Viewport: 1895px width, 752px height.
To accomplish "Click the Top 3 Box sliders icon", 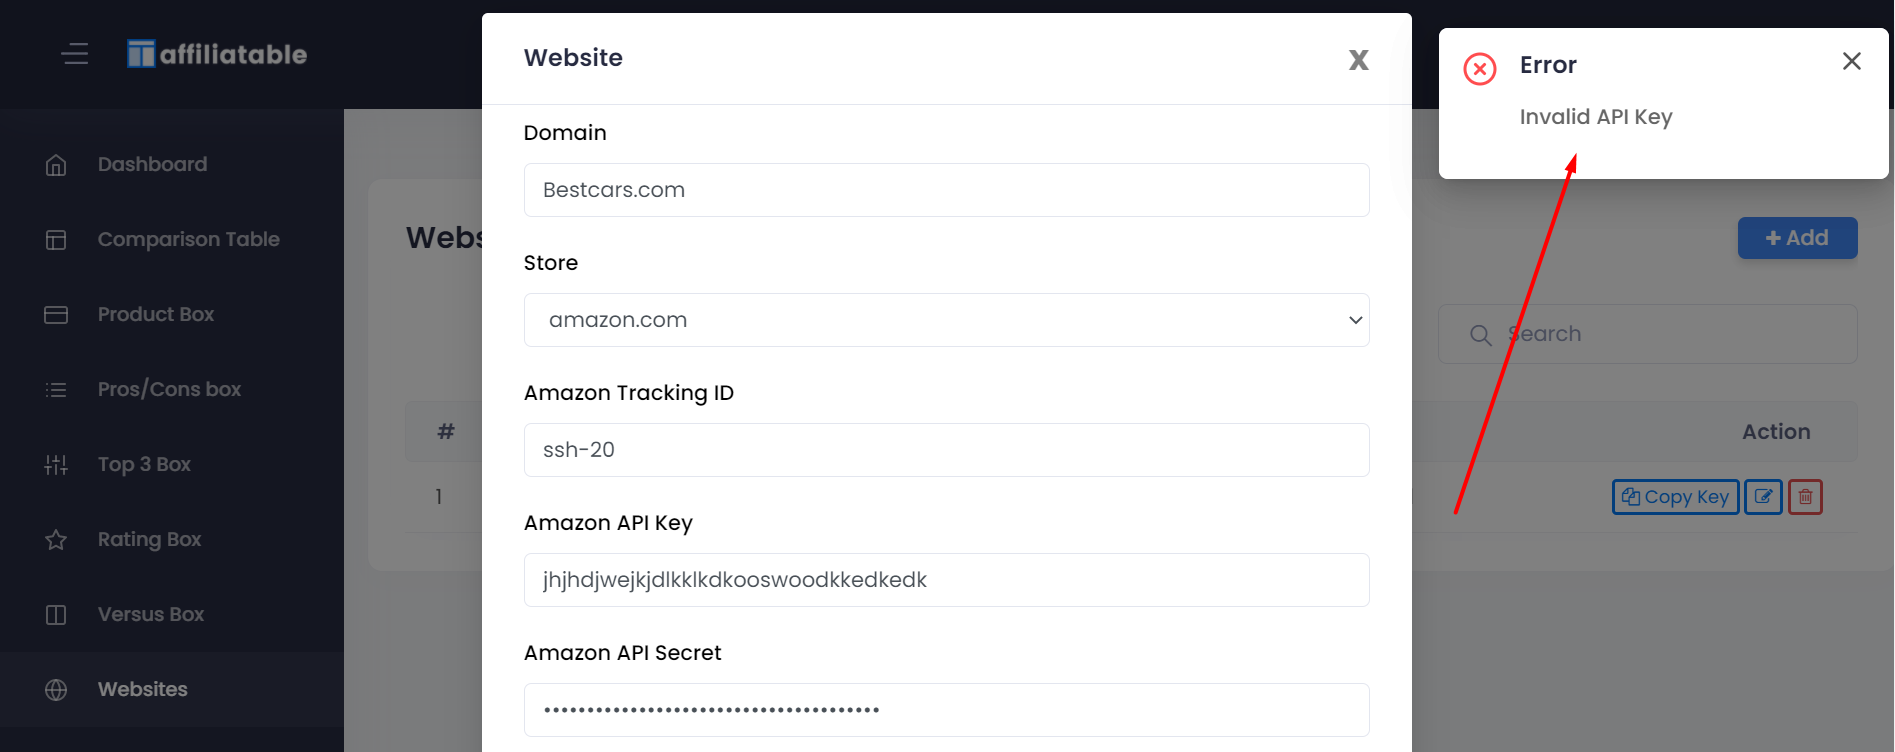I will point(56,464).
